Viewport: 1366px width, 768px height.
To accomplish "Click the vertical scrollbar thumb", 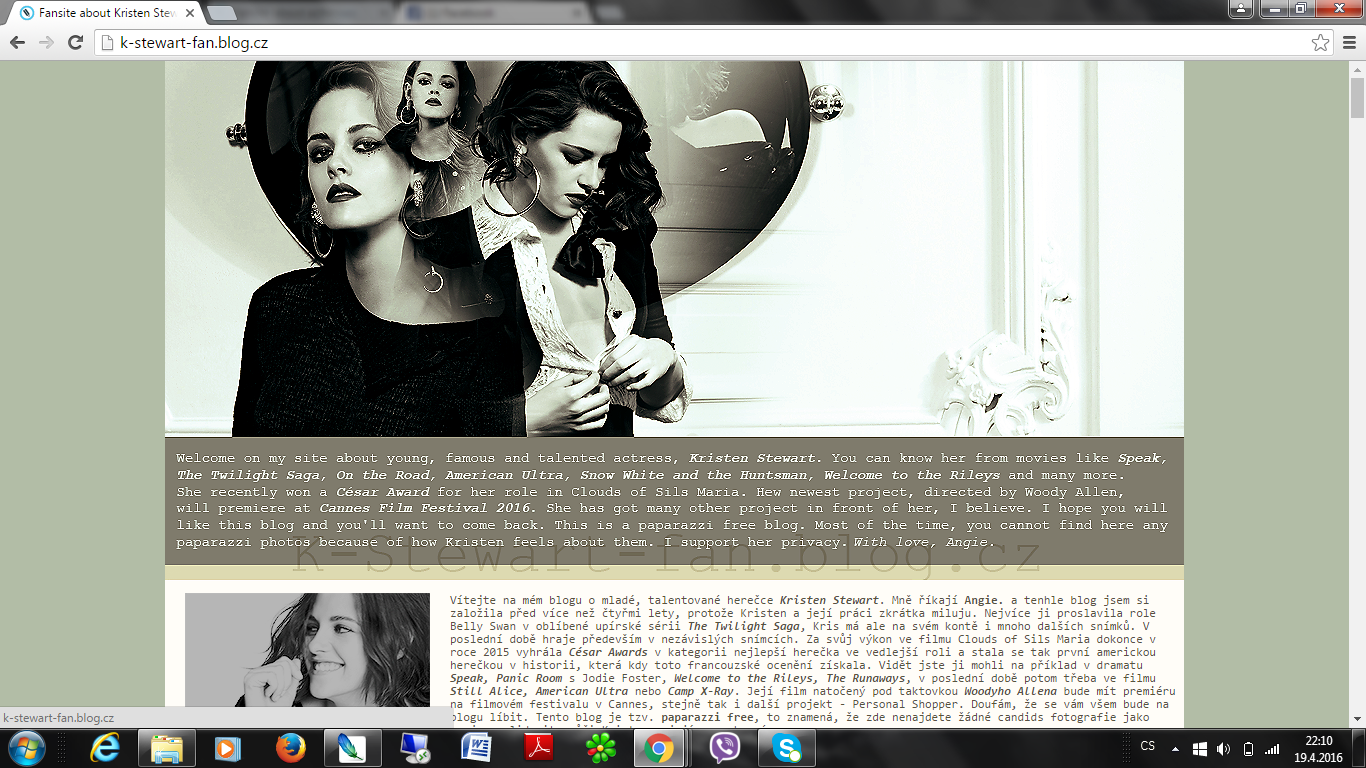I will pyautogui.click(x=1357, y=98).
